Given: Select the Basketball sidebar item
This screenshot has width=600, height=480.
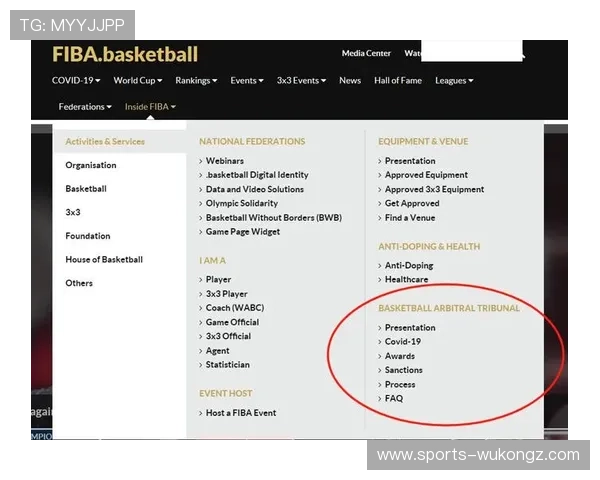Looking at the screenshot, I should tap(86, 189).
